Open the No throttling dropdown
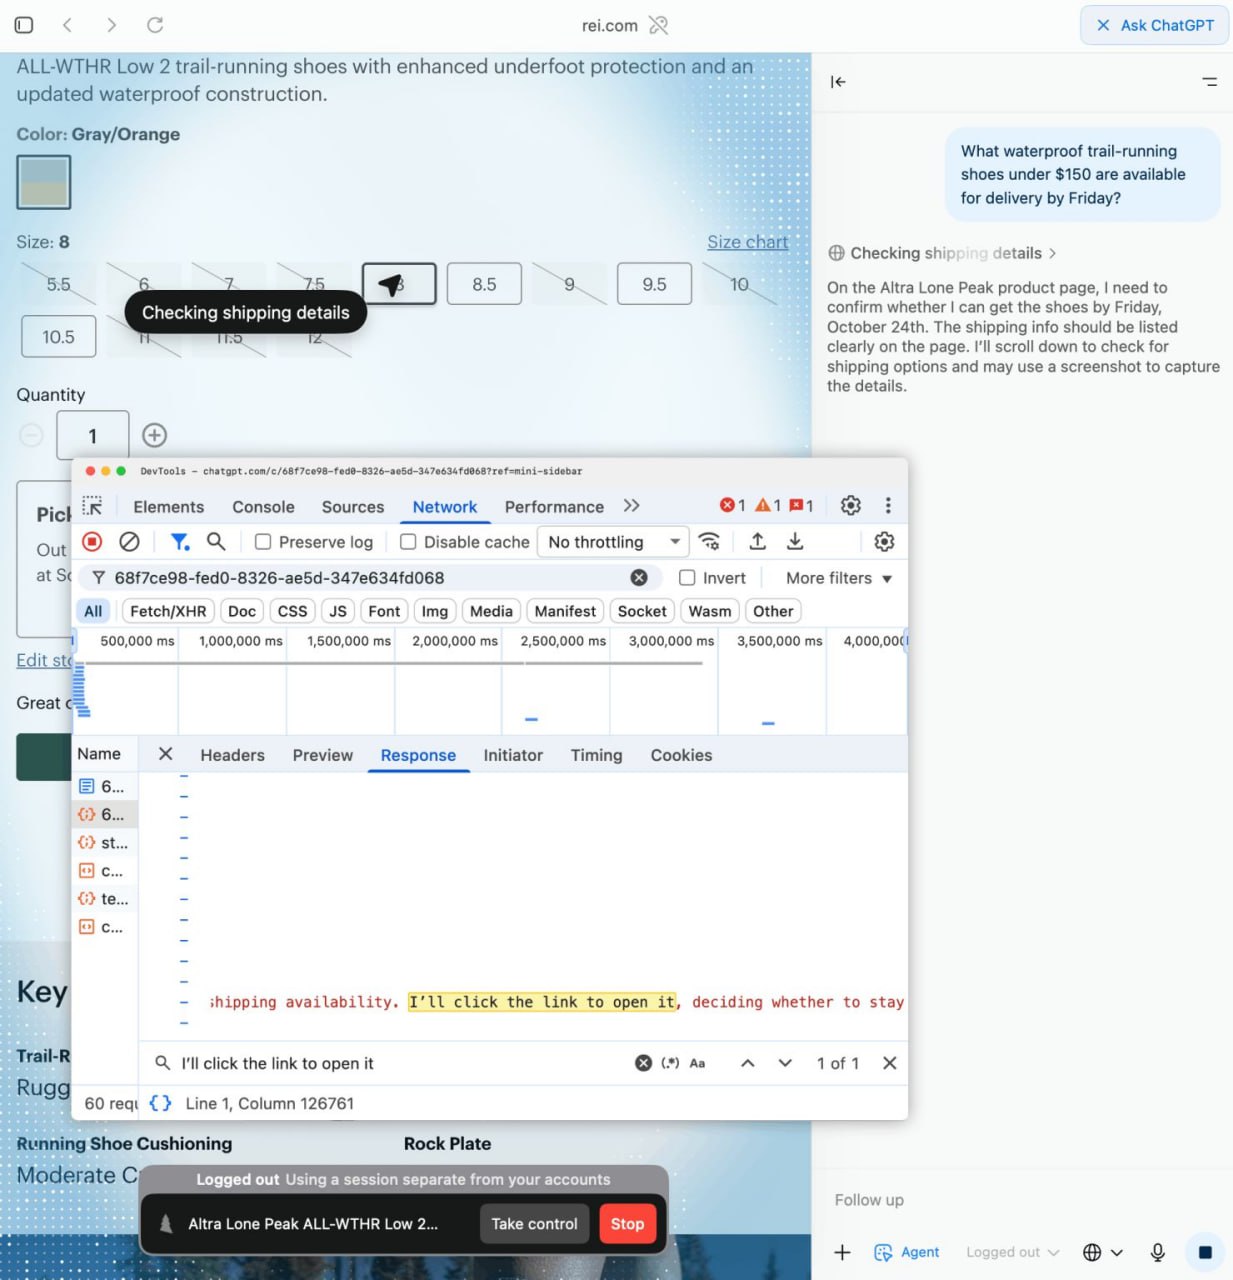 click(613, 542)
